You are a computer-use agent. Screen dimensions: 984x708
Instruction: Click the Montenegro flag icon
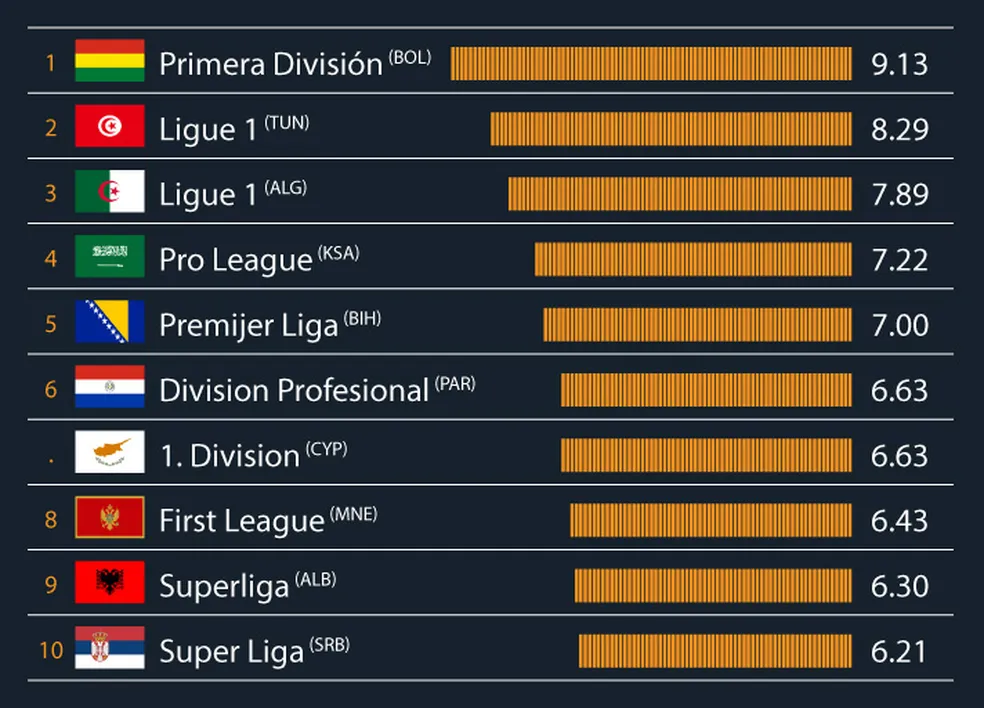pyautogui.click(x=110, y=518)
